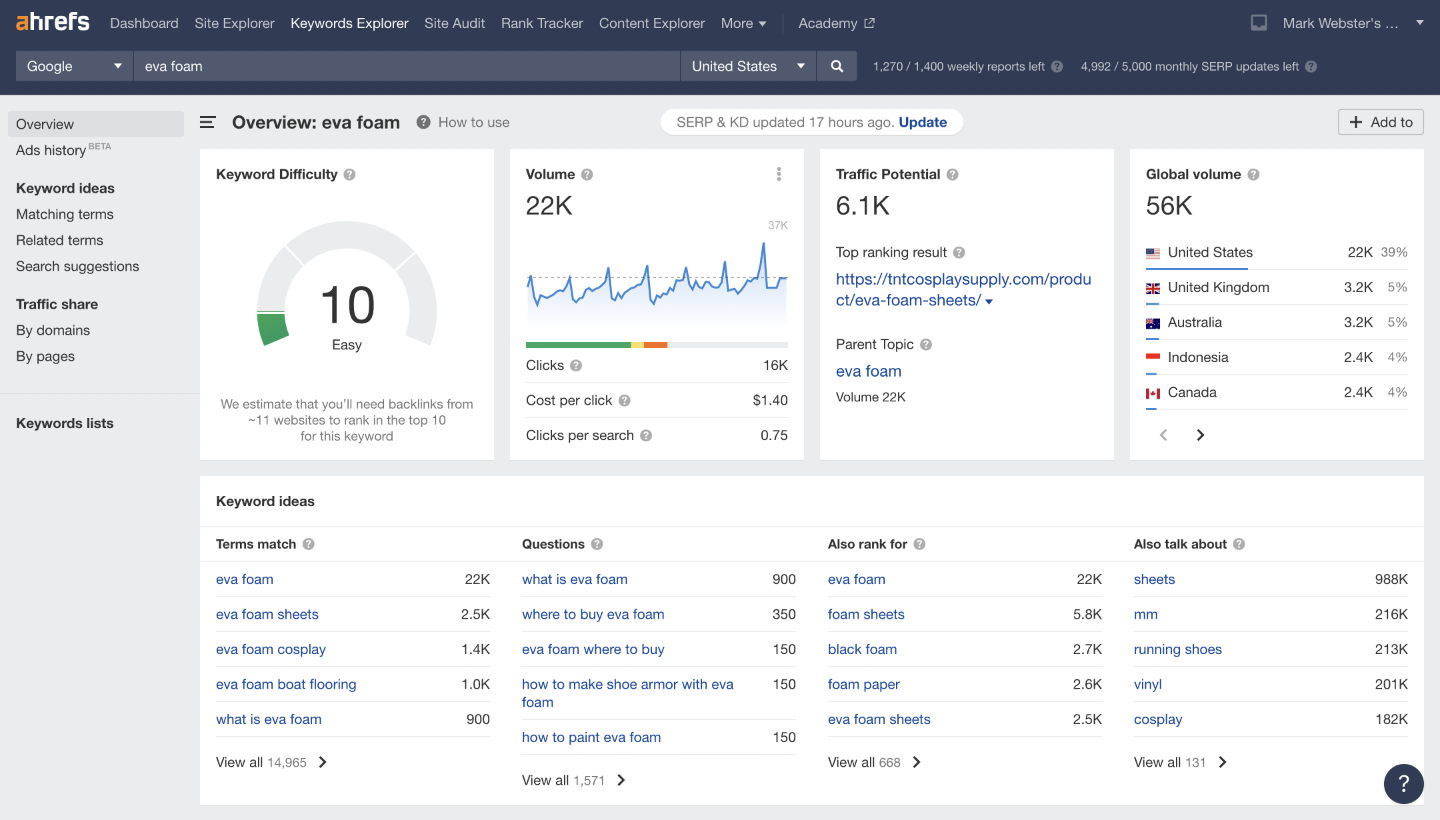Click United Kingdom row in Global volume

point(1276,287)
